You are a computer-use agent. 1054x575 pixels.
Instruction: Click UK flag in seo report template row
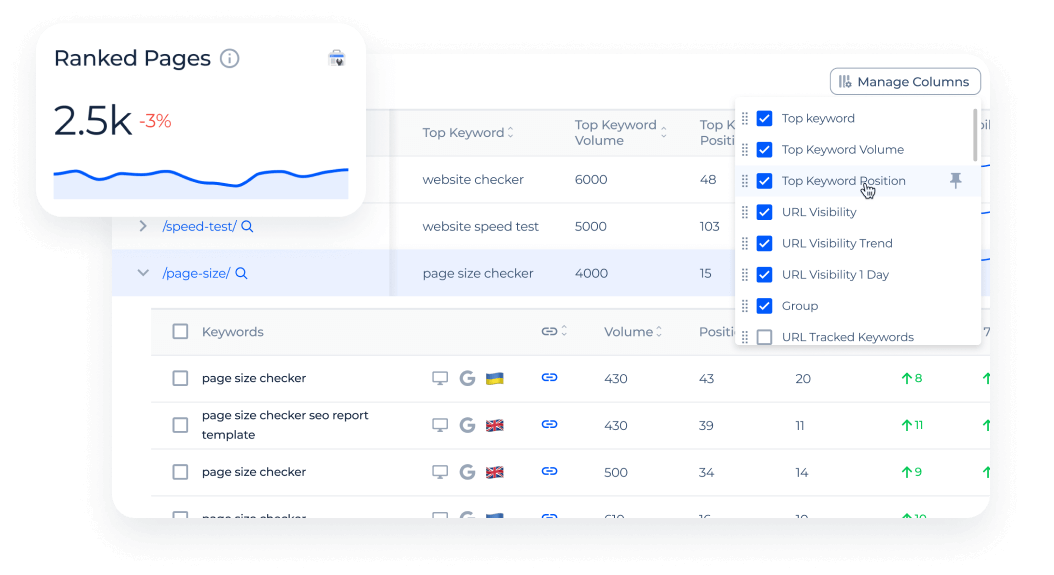495,426
